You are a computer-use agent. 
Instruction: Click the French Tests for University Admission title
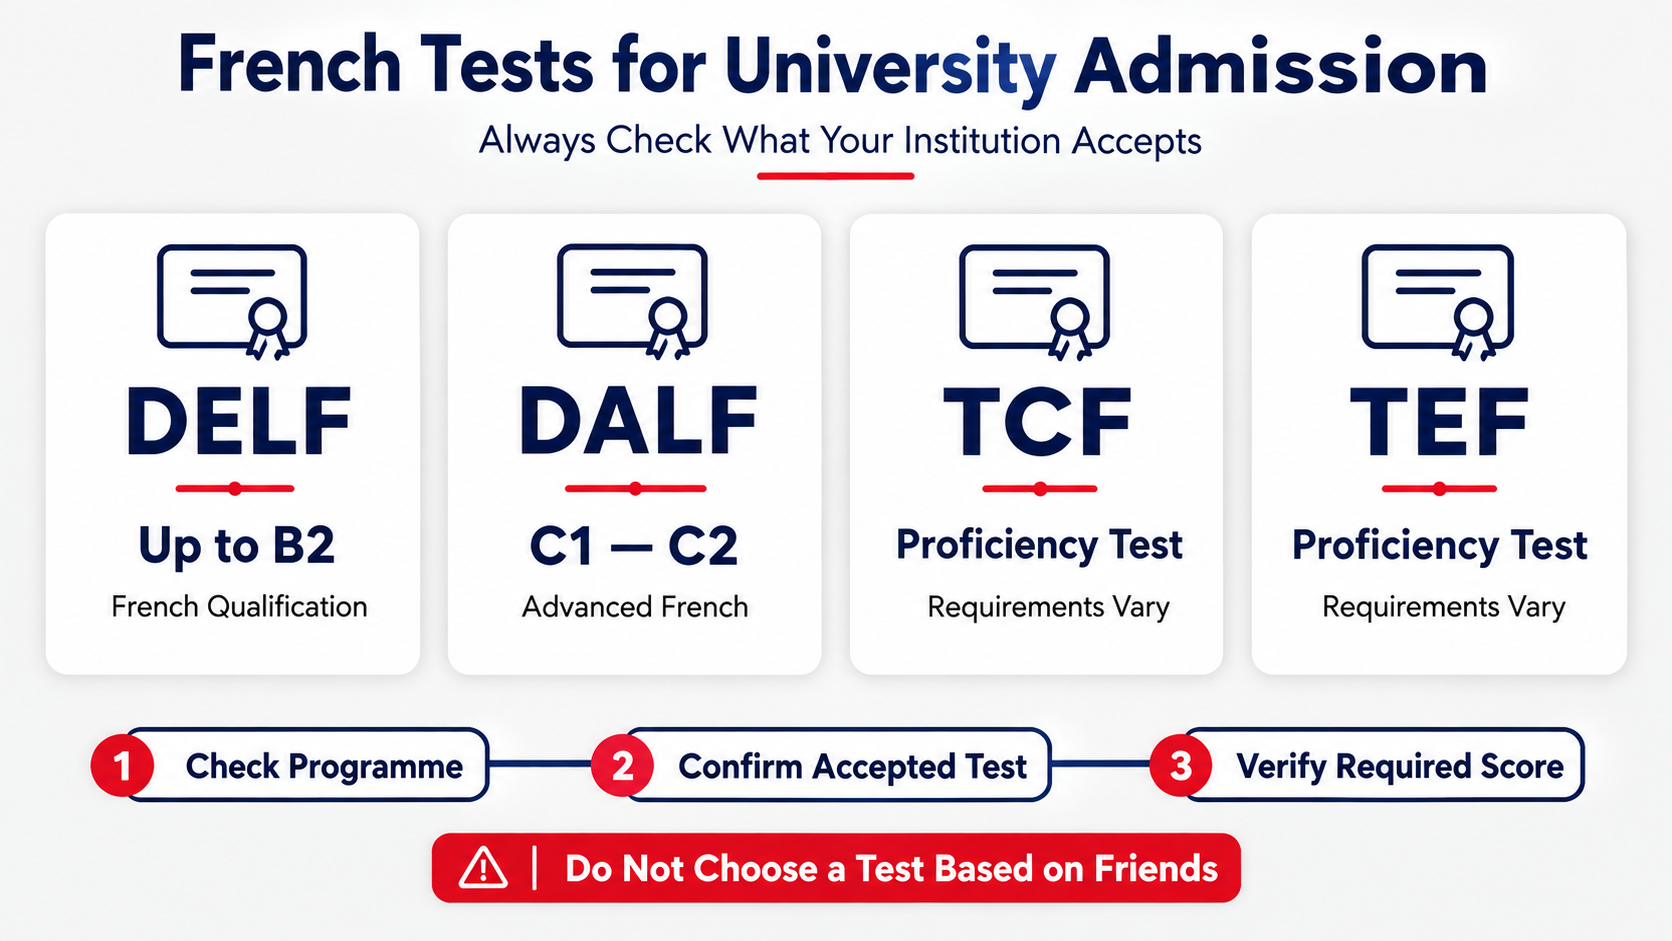point(833,67)
